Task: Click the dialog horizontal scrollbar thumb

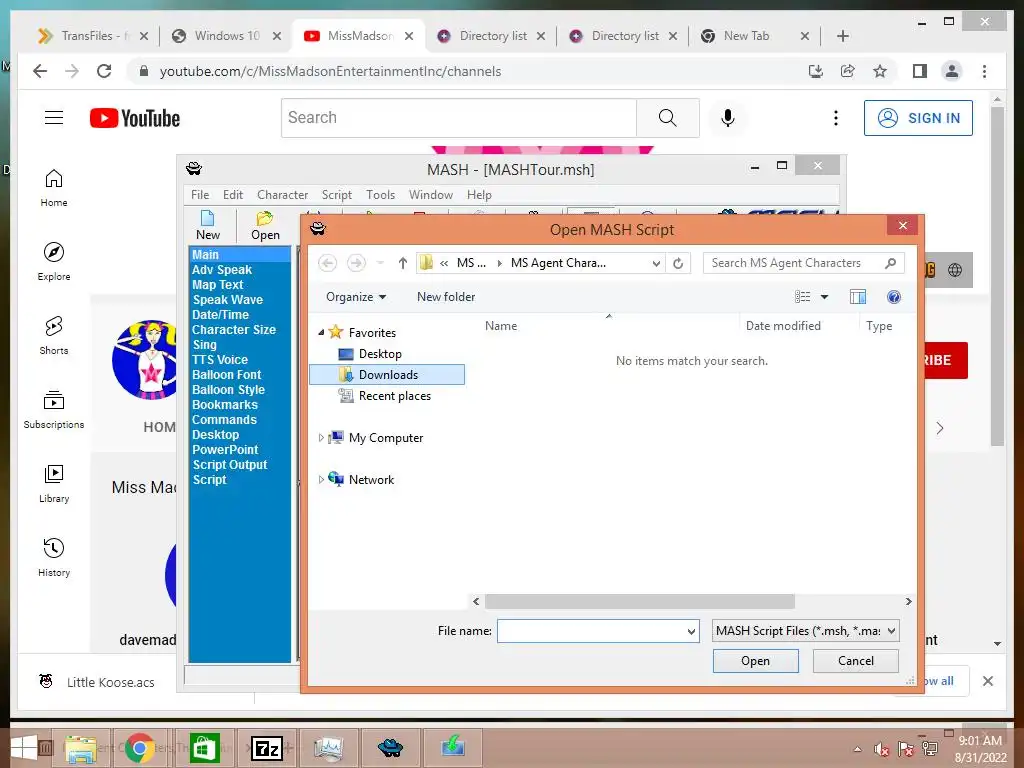Action: pyautogui.click(x=640, y=601)
